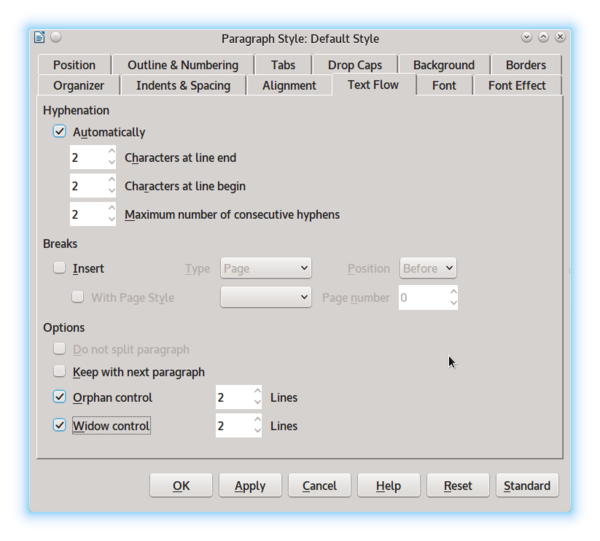Increase Widow control lines
This screenshot has width=600, height=541.
(x=258, y=419)
